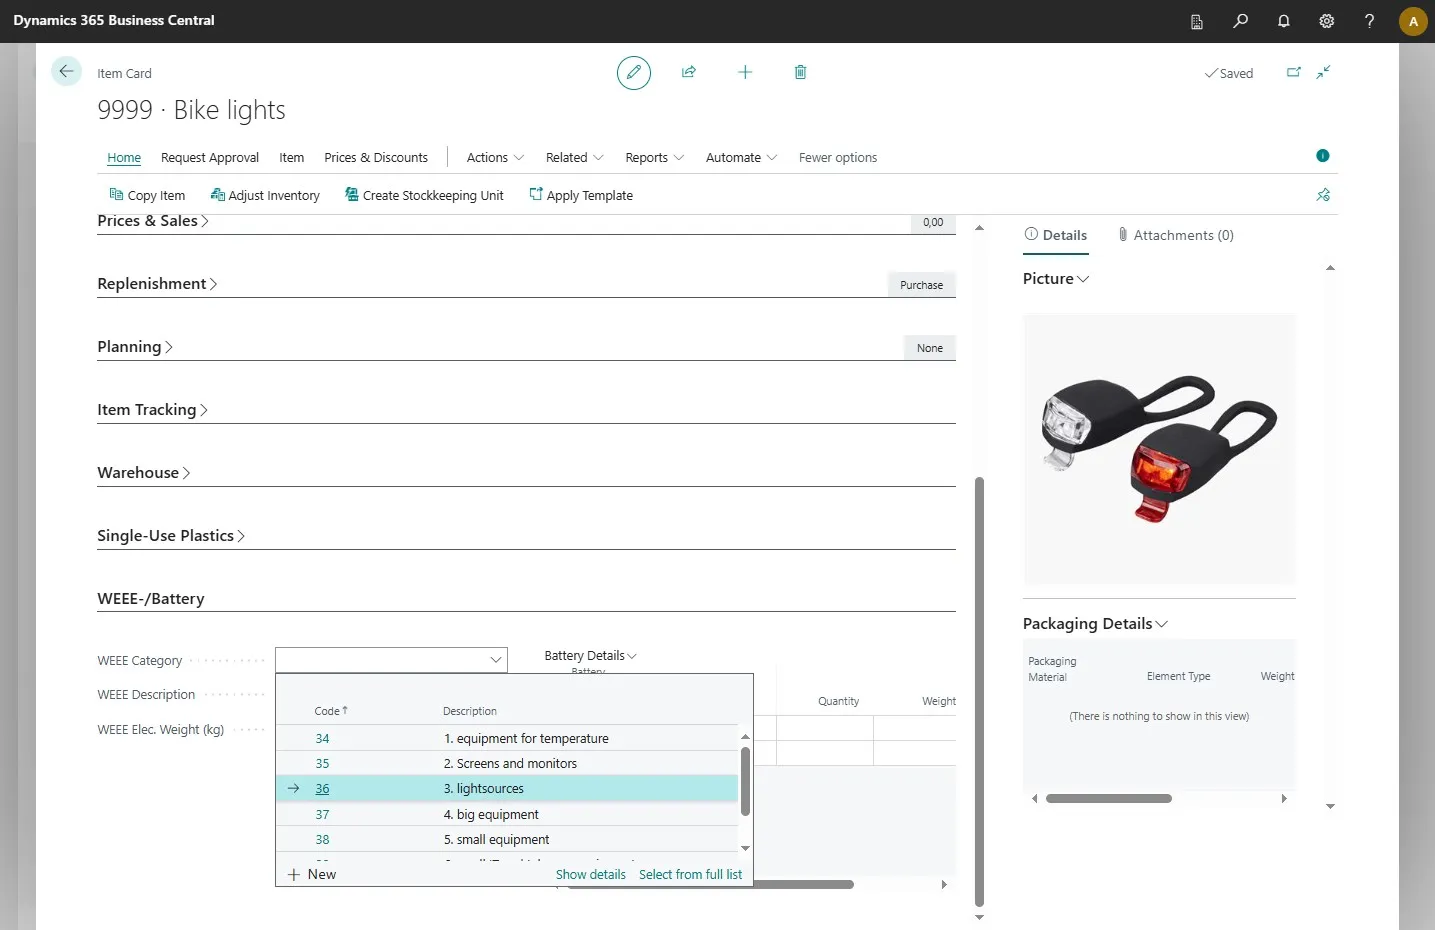Click the pin action bar icon
Screen dimensions: 1435x930
1323,195
